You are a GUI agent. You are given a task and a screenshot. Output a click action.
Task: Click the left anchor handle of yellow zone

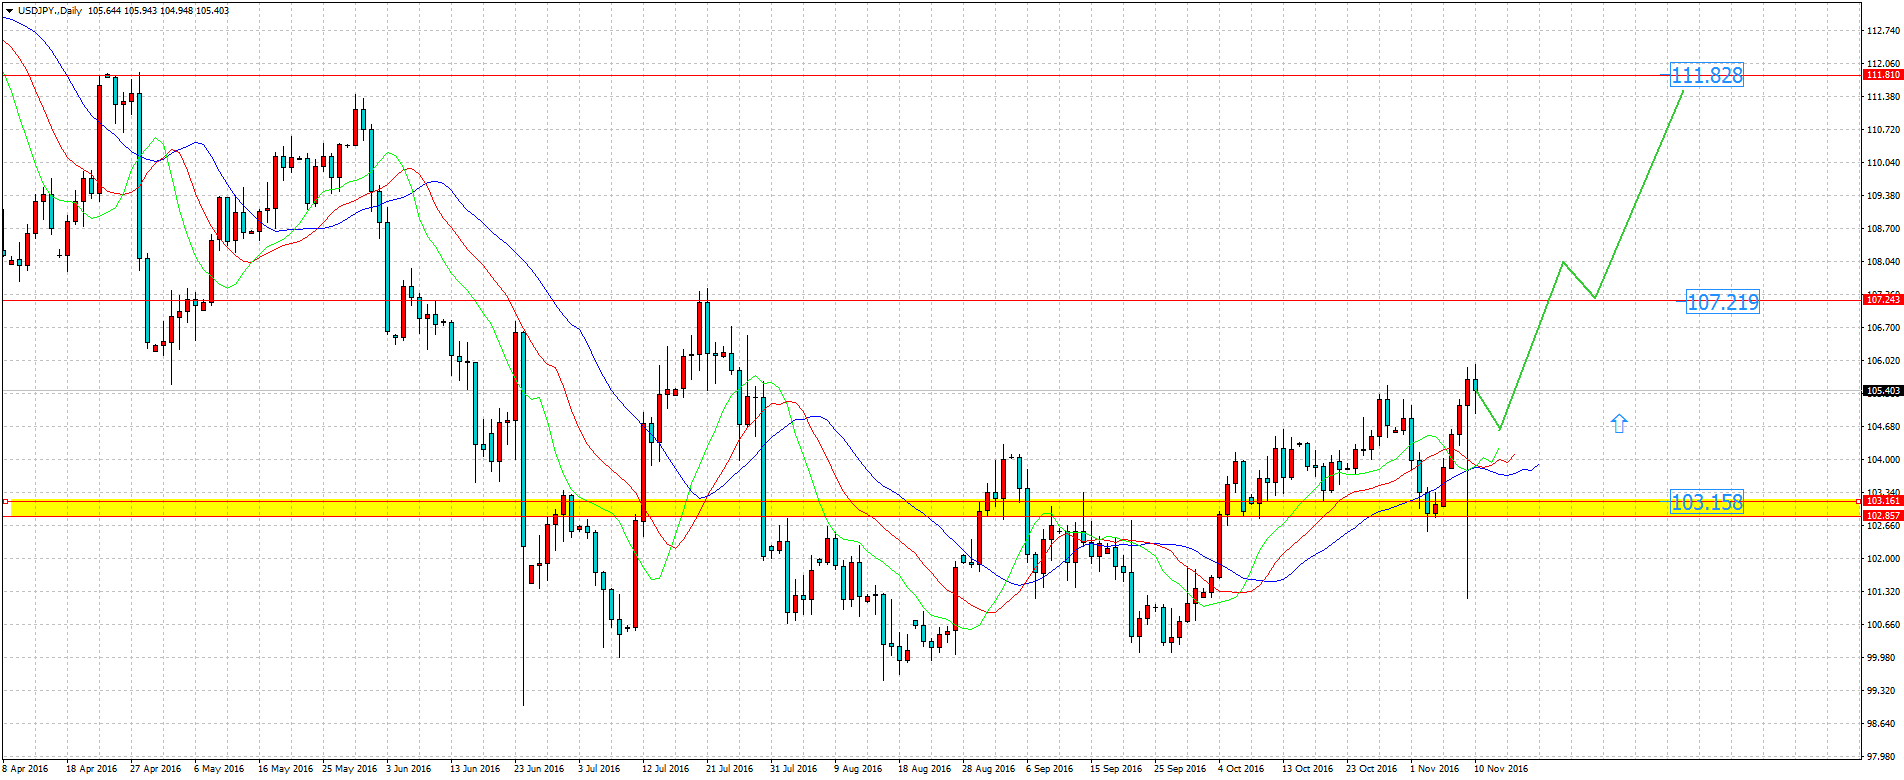point(6,501)
